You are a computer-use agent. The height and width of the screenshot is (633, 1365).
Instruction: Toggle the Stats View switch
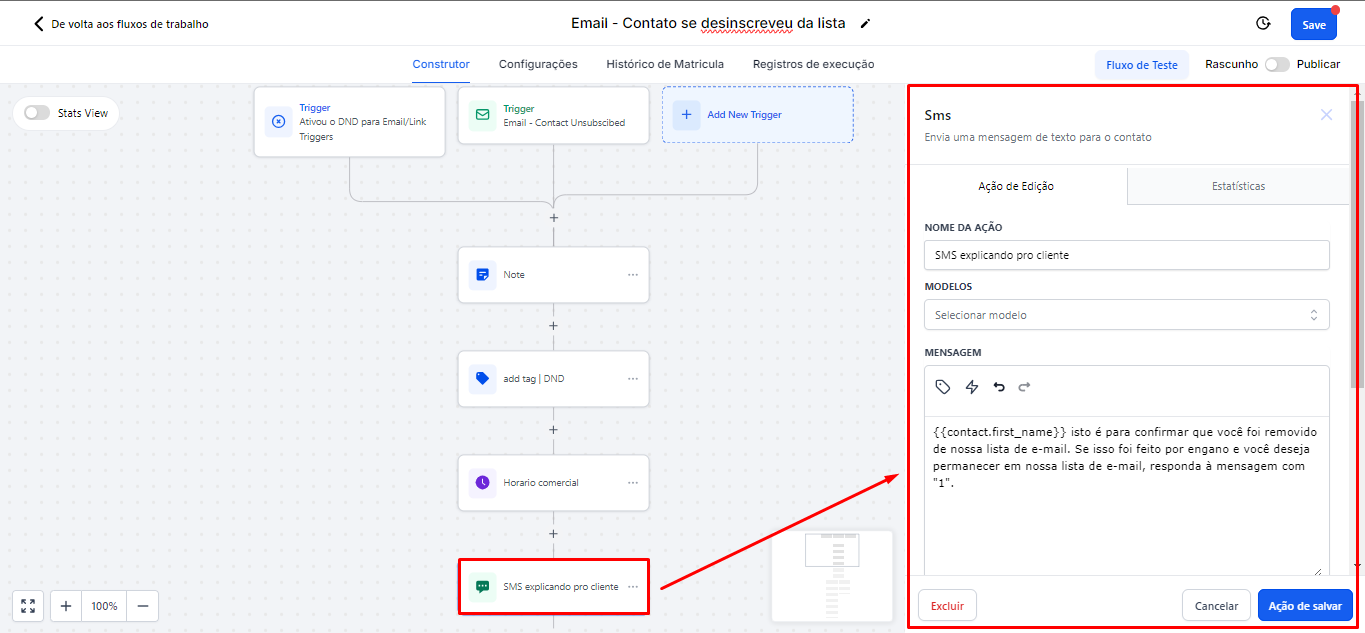(x=37, y=113)
